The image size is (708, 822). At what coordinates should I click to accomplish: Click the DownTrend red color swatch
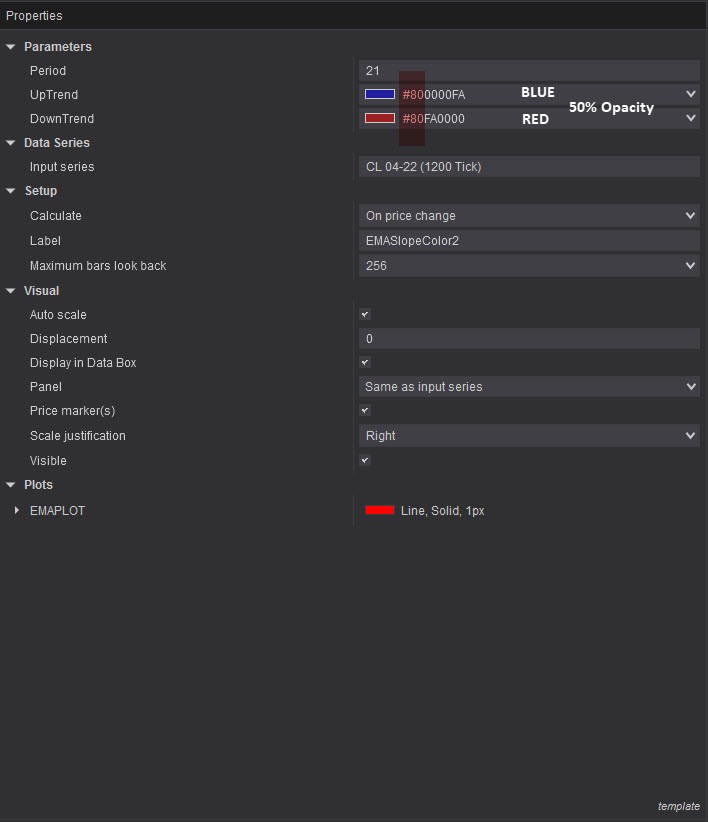(x=380, y=119)
